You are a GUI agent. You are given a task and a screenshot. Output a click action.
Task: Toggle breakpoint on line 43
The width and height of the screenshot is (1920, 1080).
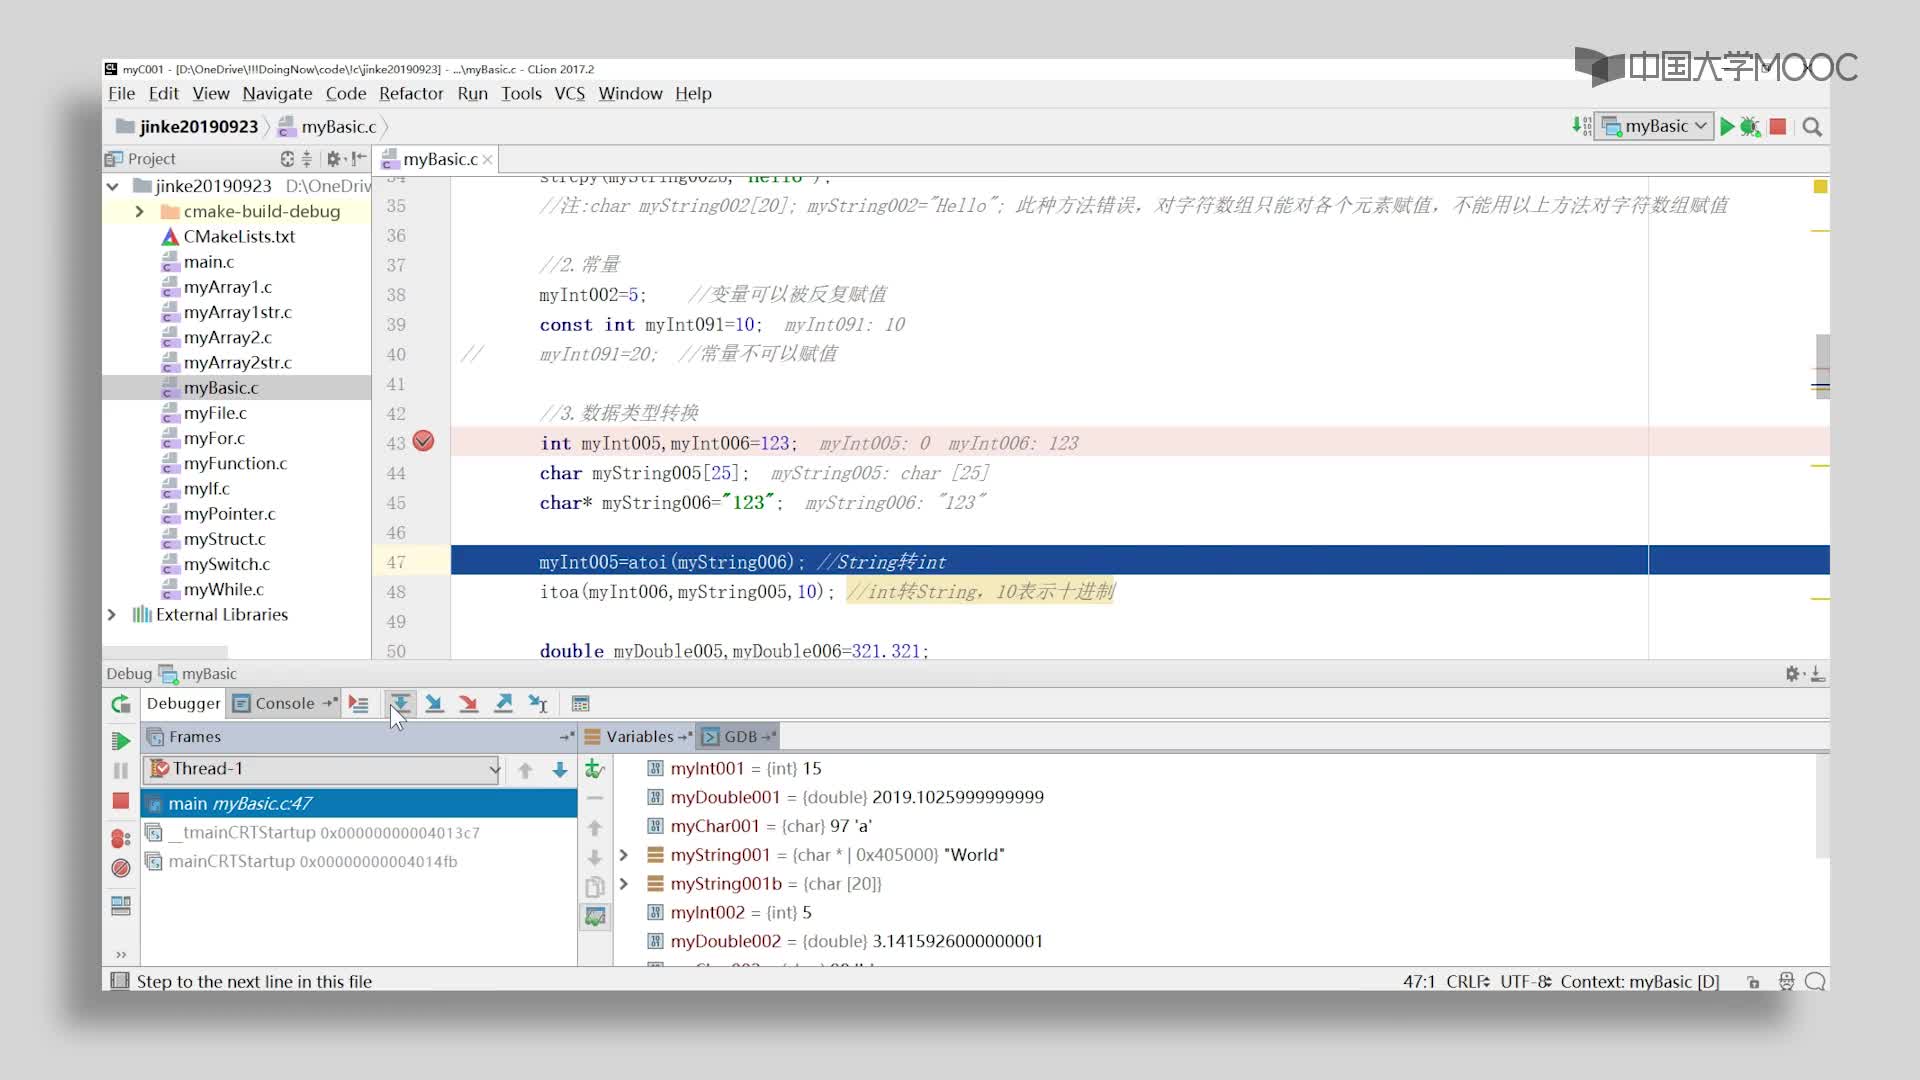(x=424, y=441)
